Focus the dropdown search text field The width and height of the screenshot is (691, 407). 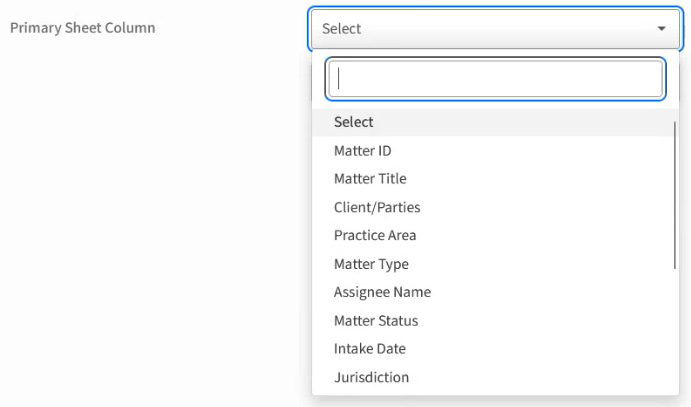(x=495, y=79)
